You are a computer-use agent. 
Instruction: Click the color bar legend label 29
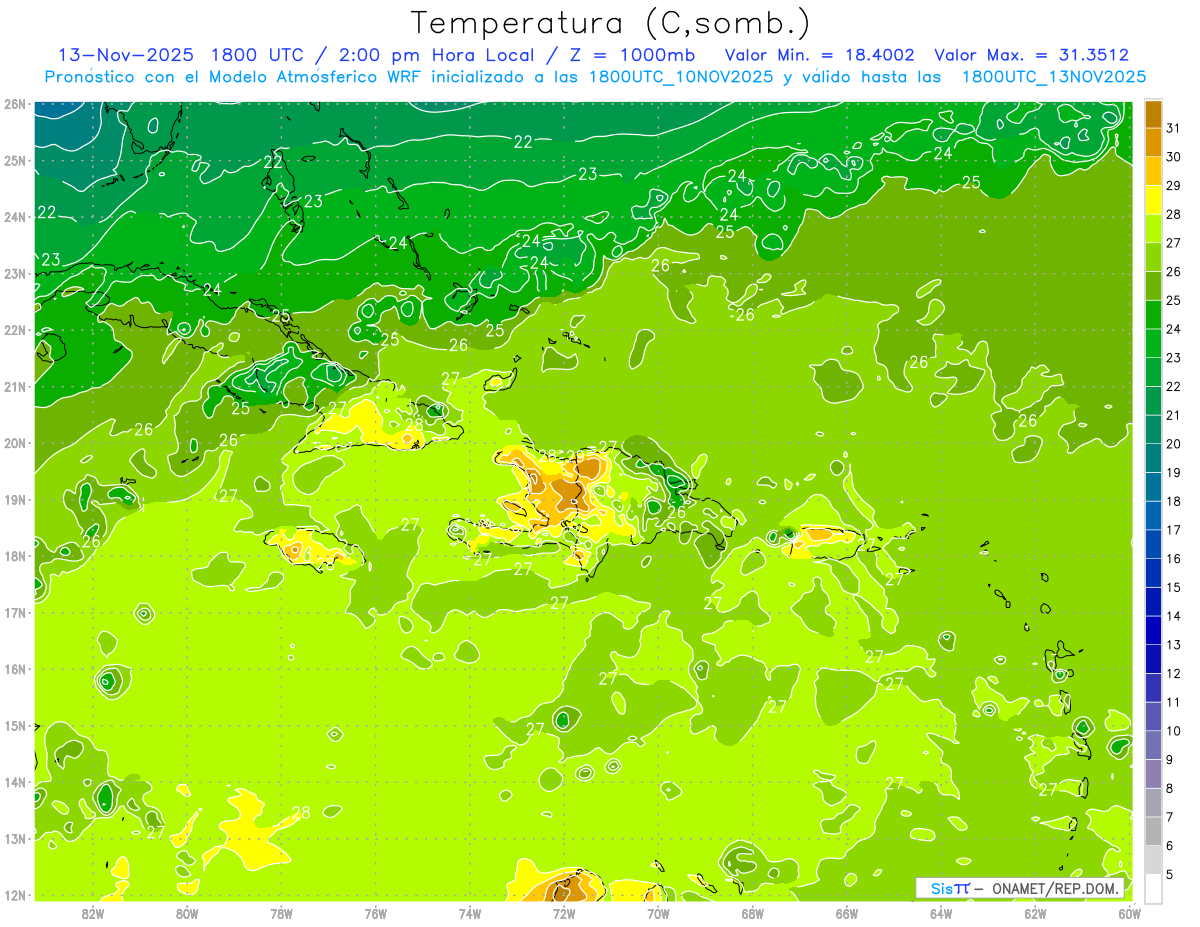(1174, 185)
